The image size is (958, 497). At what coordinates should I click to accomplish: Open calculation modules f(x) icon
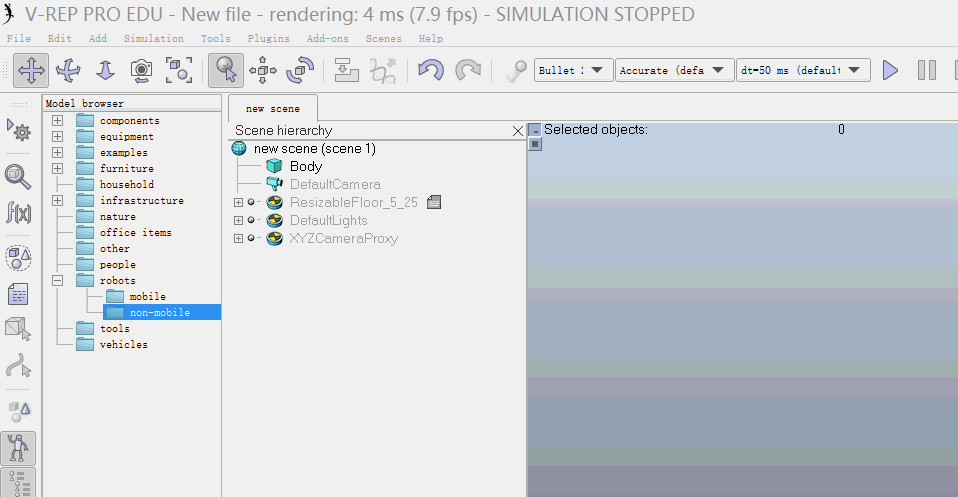tap(18, 213)
